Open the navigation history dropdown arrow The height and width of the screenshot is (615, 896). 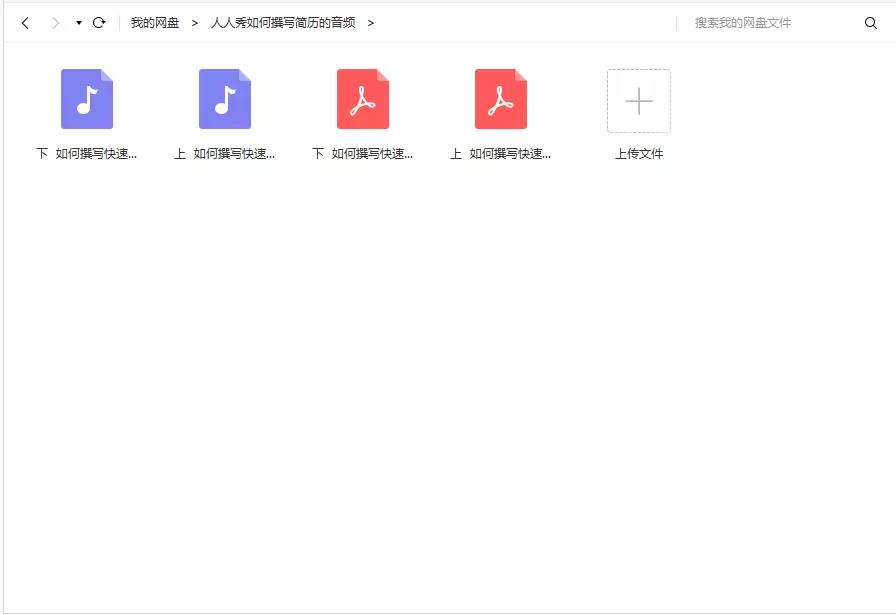[x=79, y=23]
